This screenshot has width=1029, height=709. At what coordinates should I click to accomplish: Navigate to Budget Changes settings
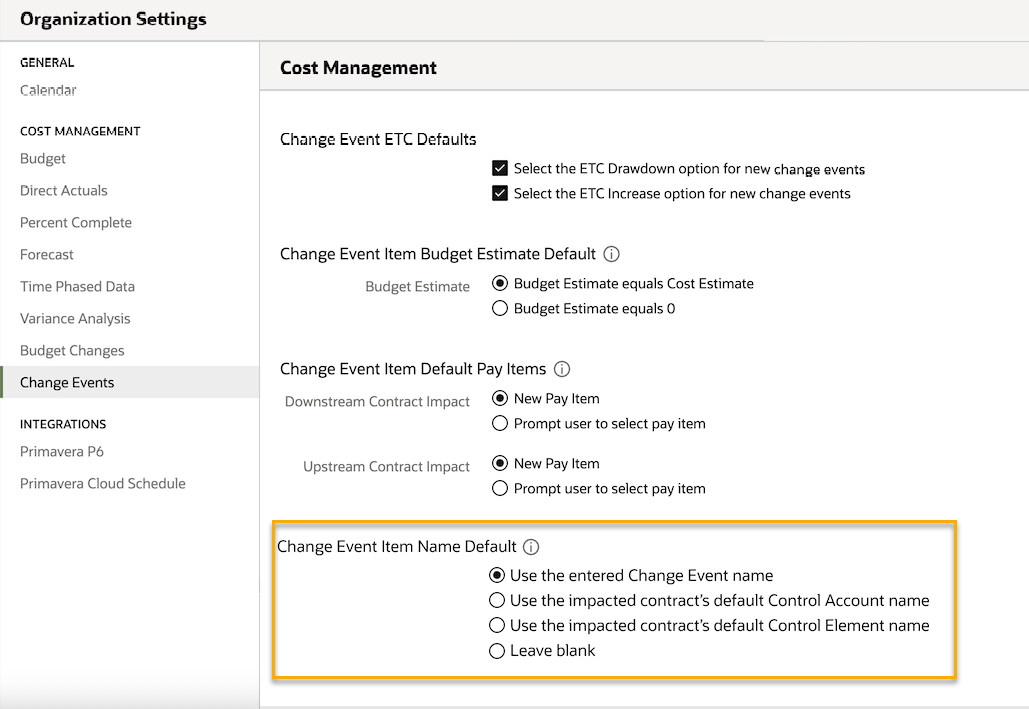click(x=72, y=350)
